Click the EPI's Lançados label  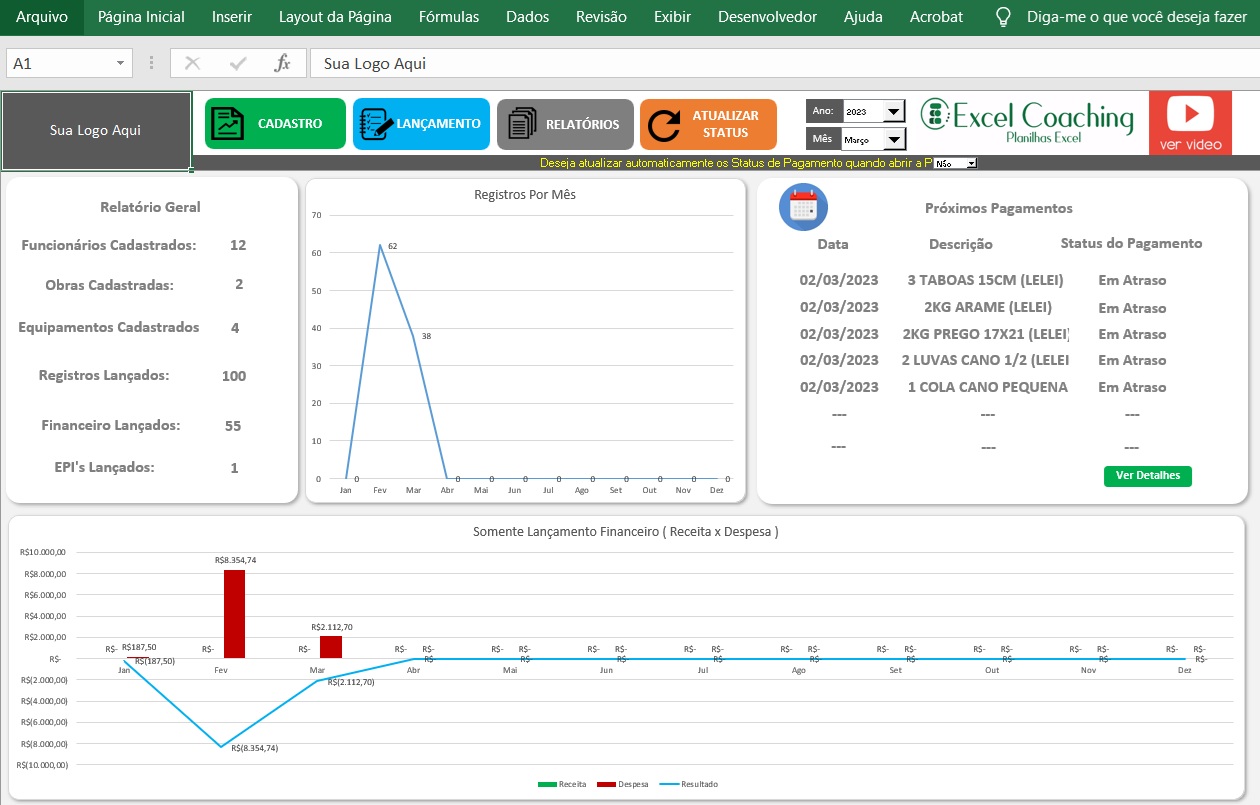pos(105,468)
